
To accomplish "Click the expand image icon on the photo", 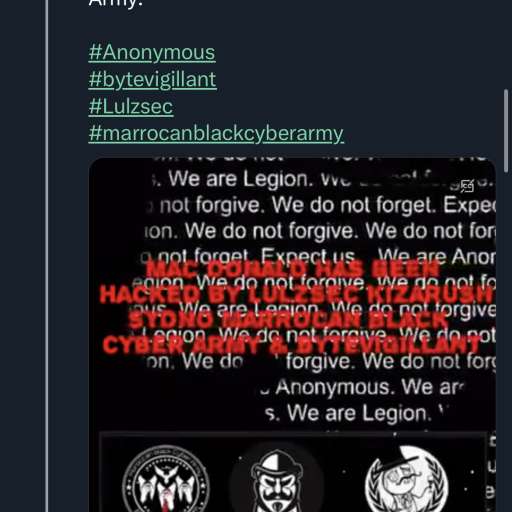I will (x=467, y=186).
